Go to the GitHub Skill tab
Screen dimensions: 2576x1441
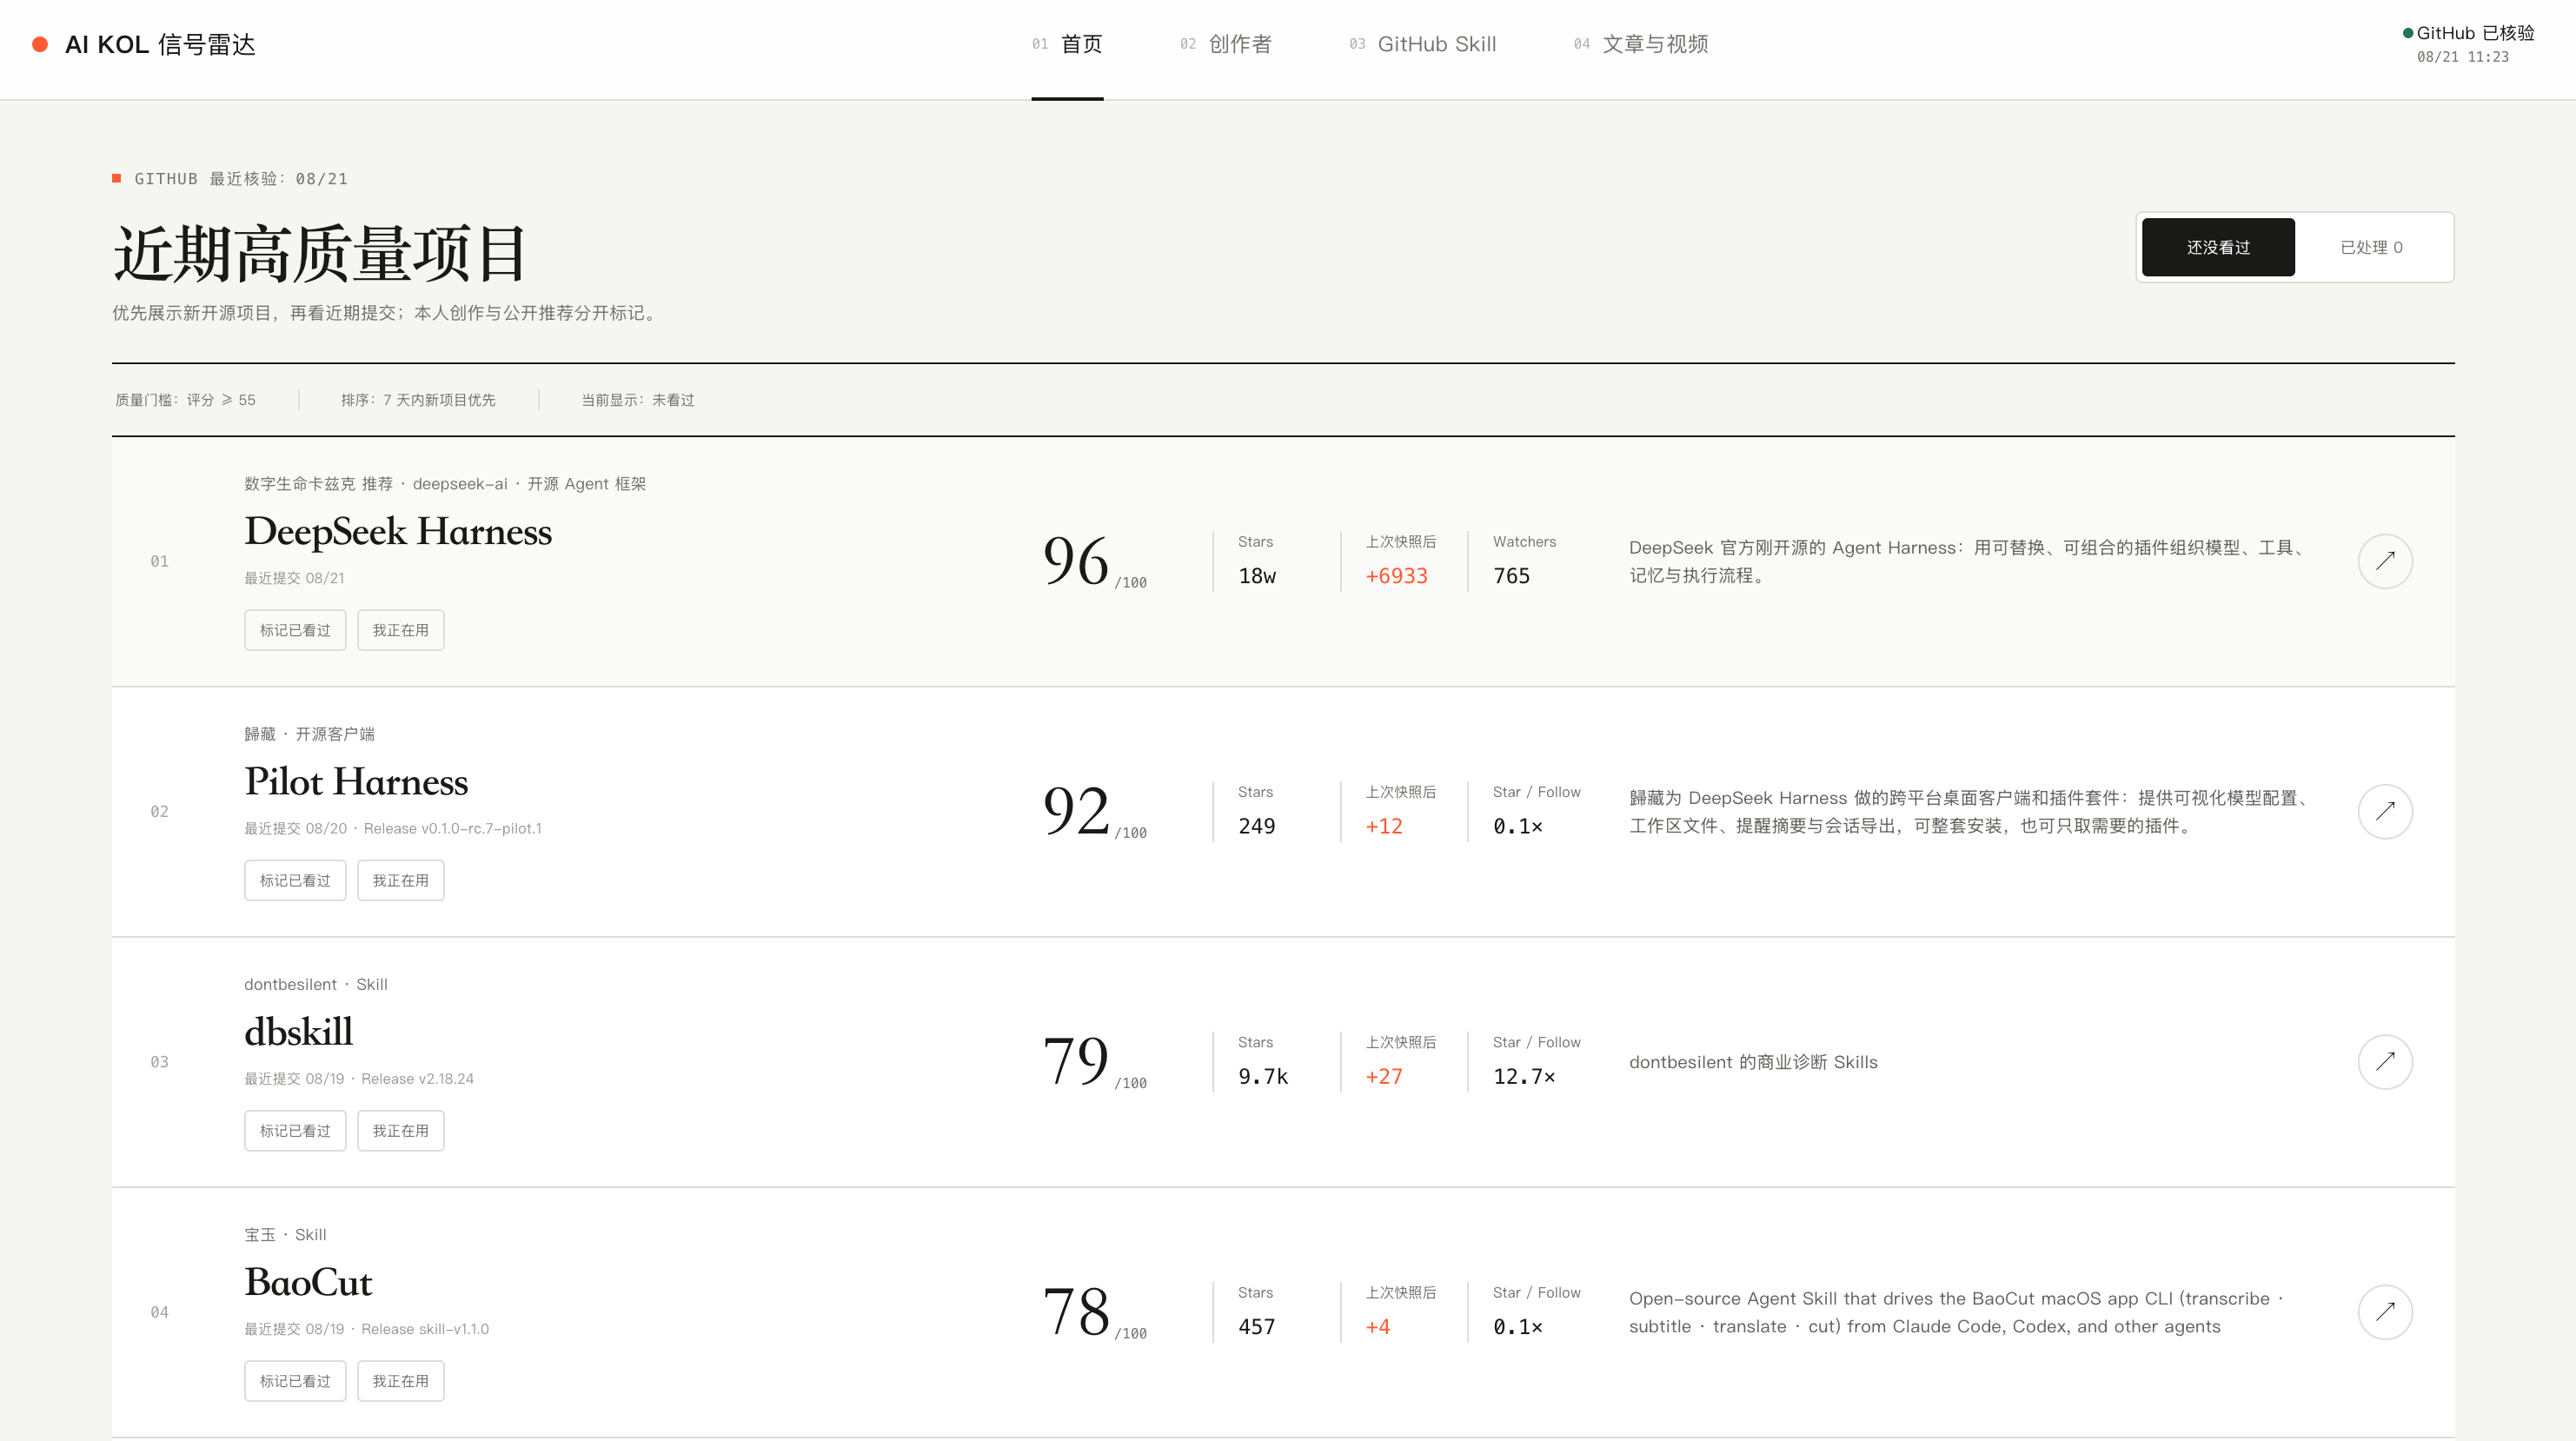pyautogui.click(x=1422, y=44)
